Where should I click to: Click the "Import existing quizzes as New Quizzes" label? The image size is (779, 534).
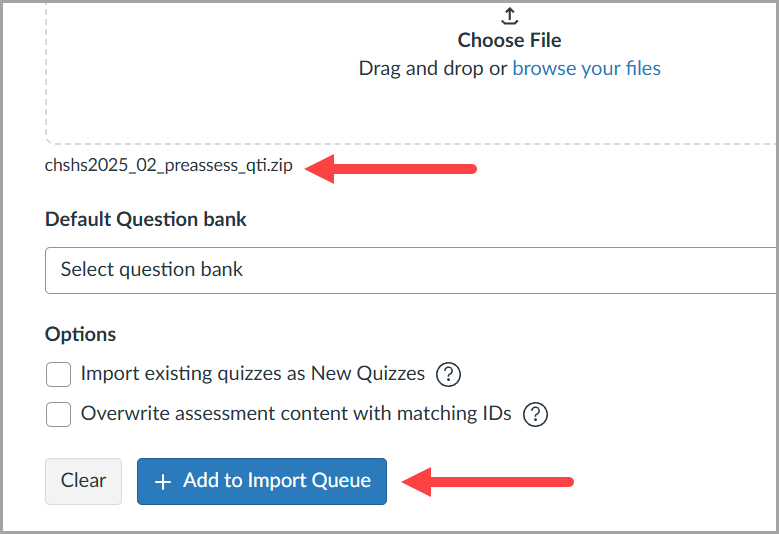(253, 374)
